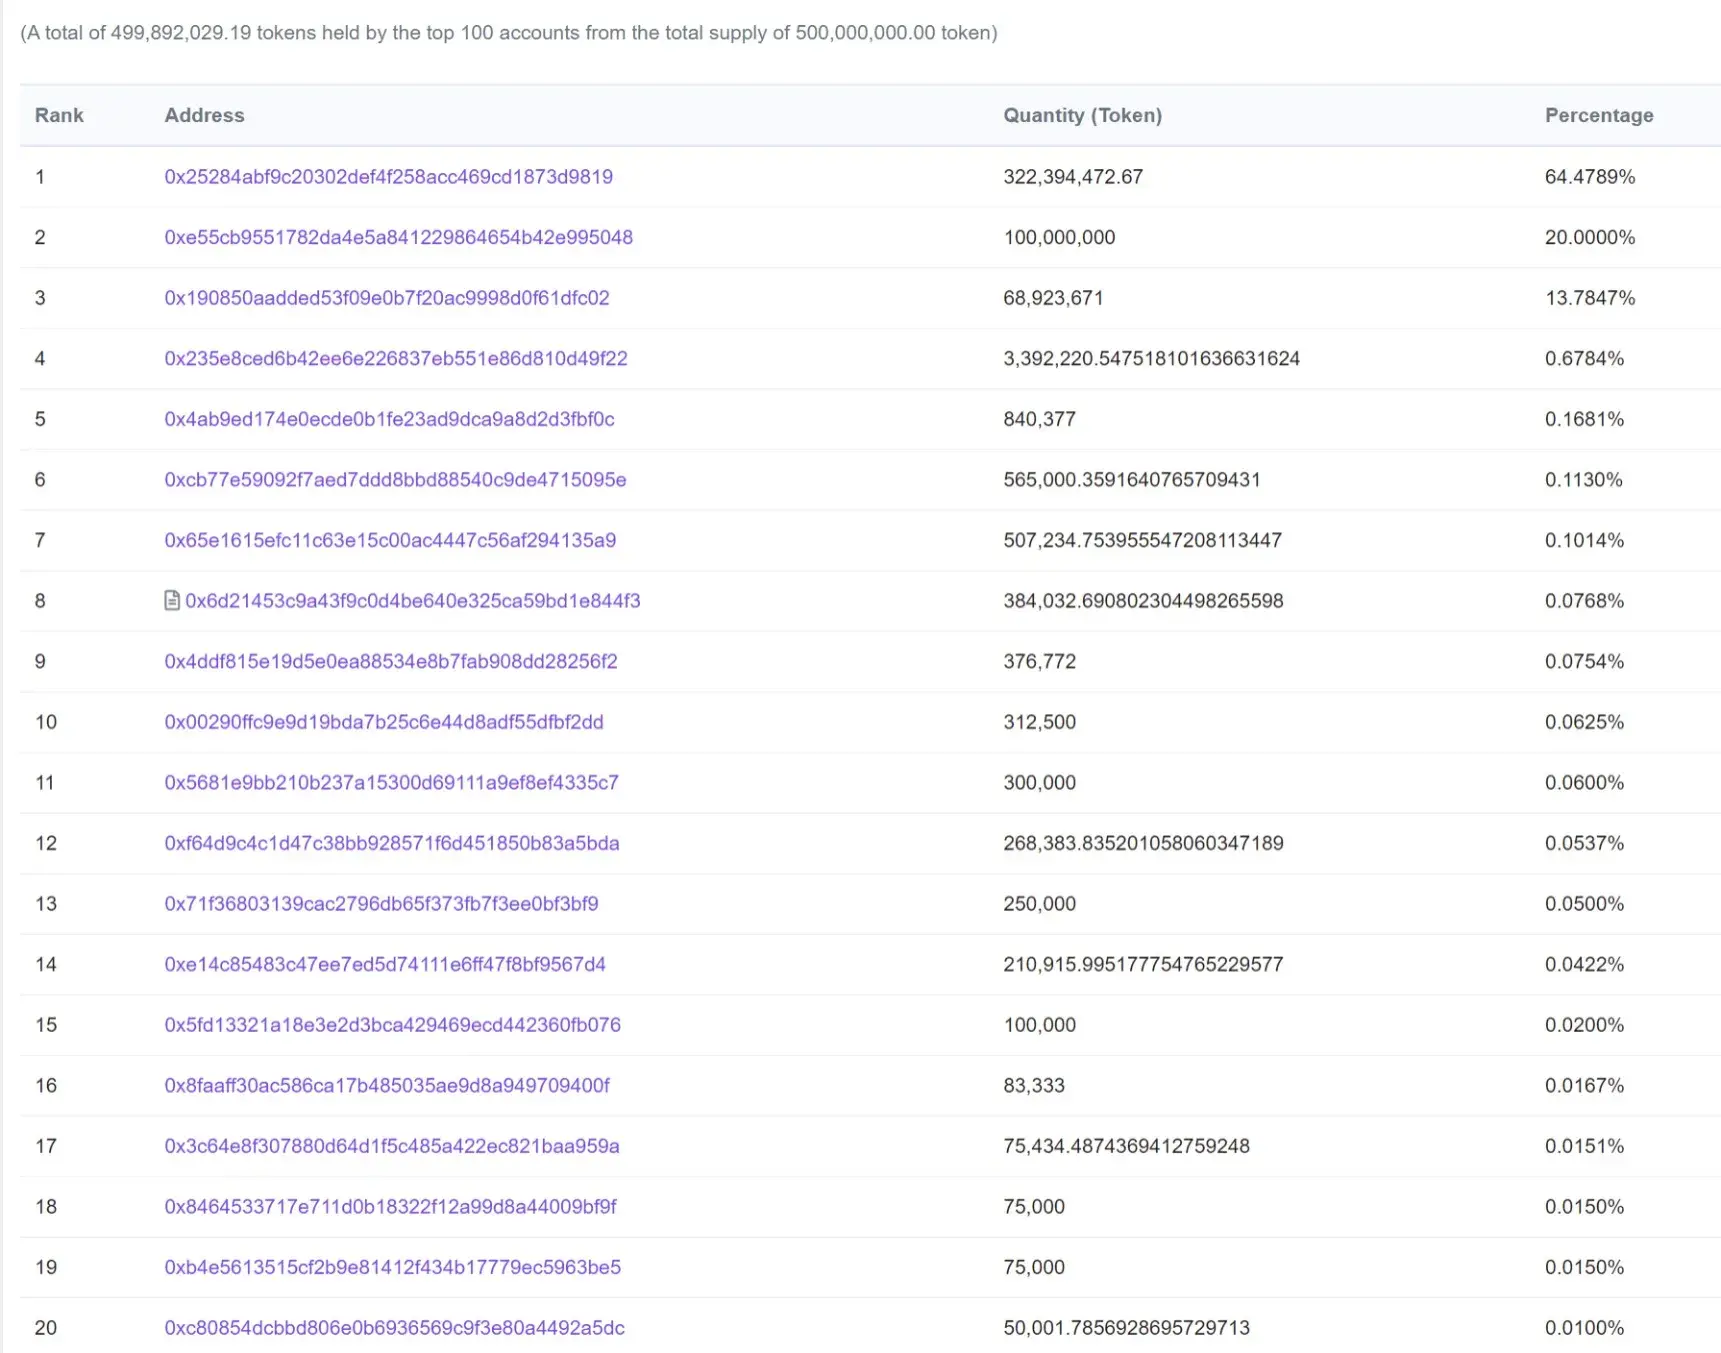Open address 0xe14c85483c47ee7ed5d74111e6ff47f8bf9567d4

(385, 964)
